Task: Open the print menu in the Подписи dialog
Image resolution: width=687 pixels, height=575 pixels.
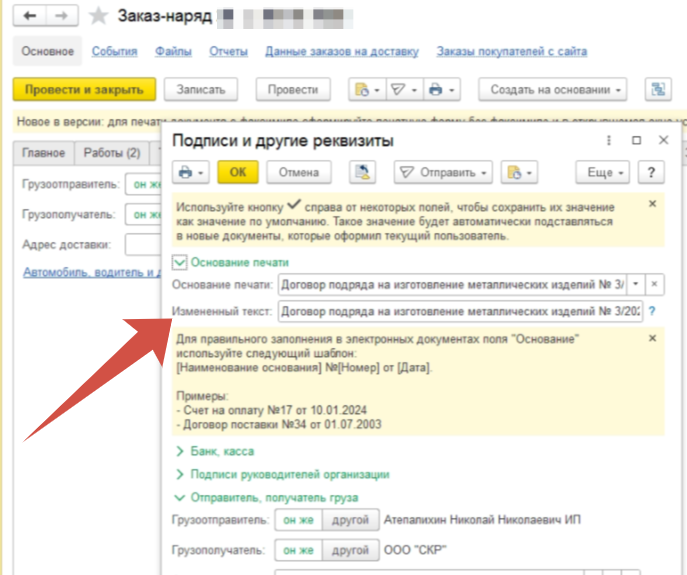Action: (x=191, y=172)
